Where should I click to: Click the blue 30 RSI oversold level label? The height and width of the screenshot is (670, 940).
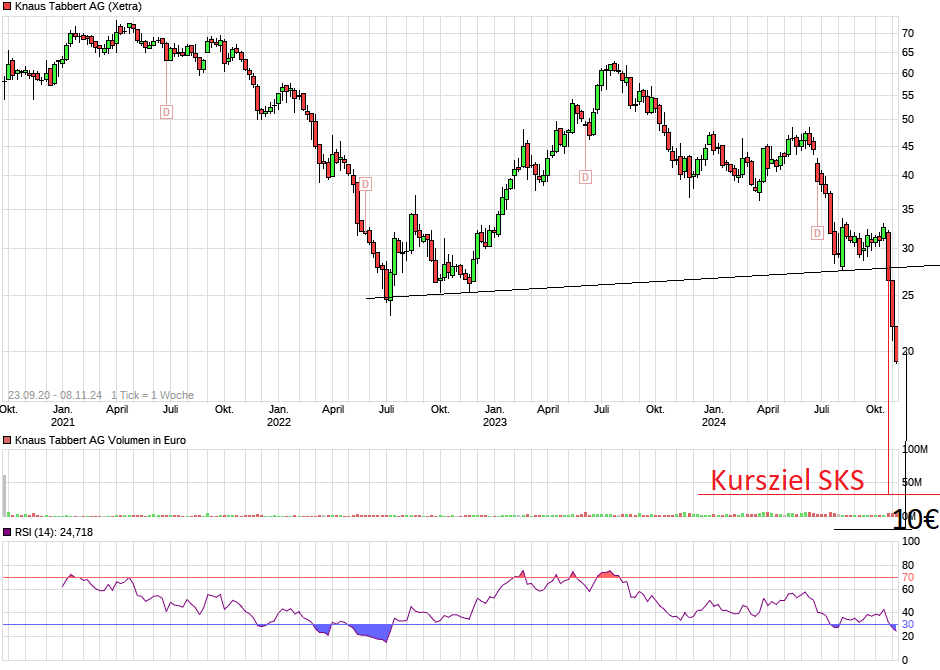(908, 624)
